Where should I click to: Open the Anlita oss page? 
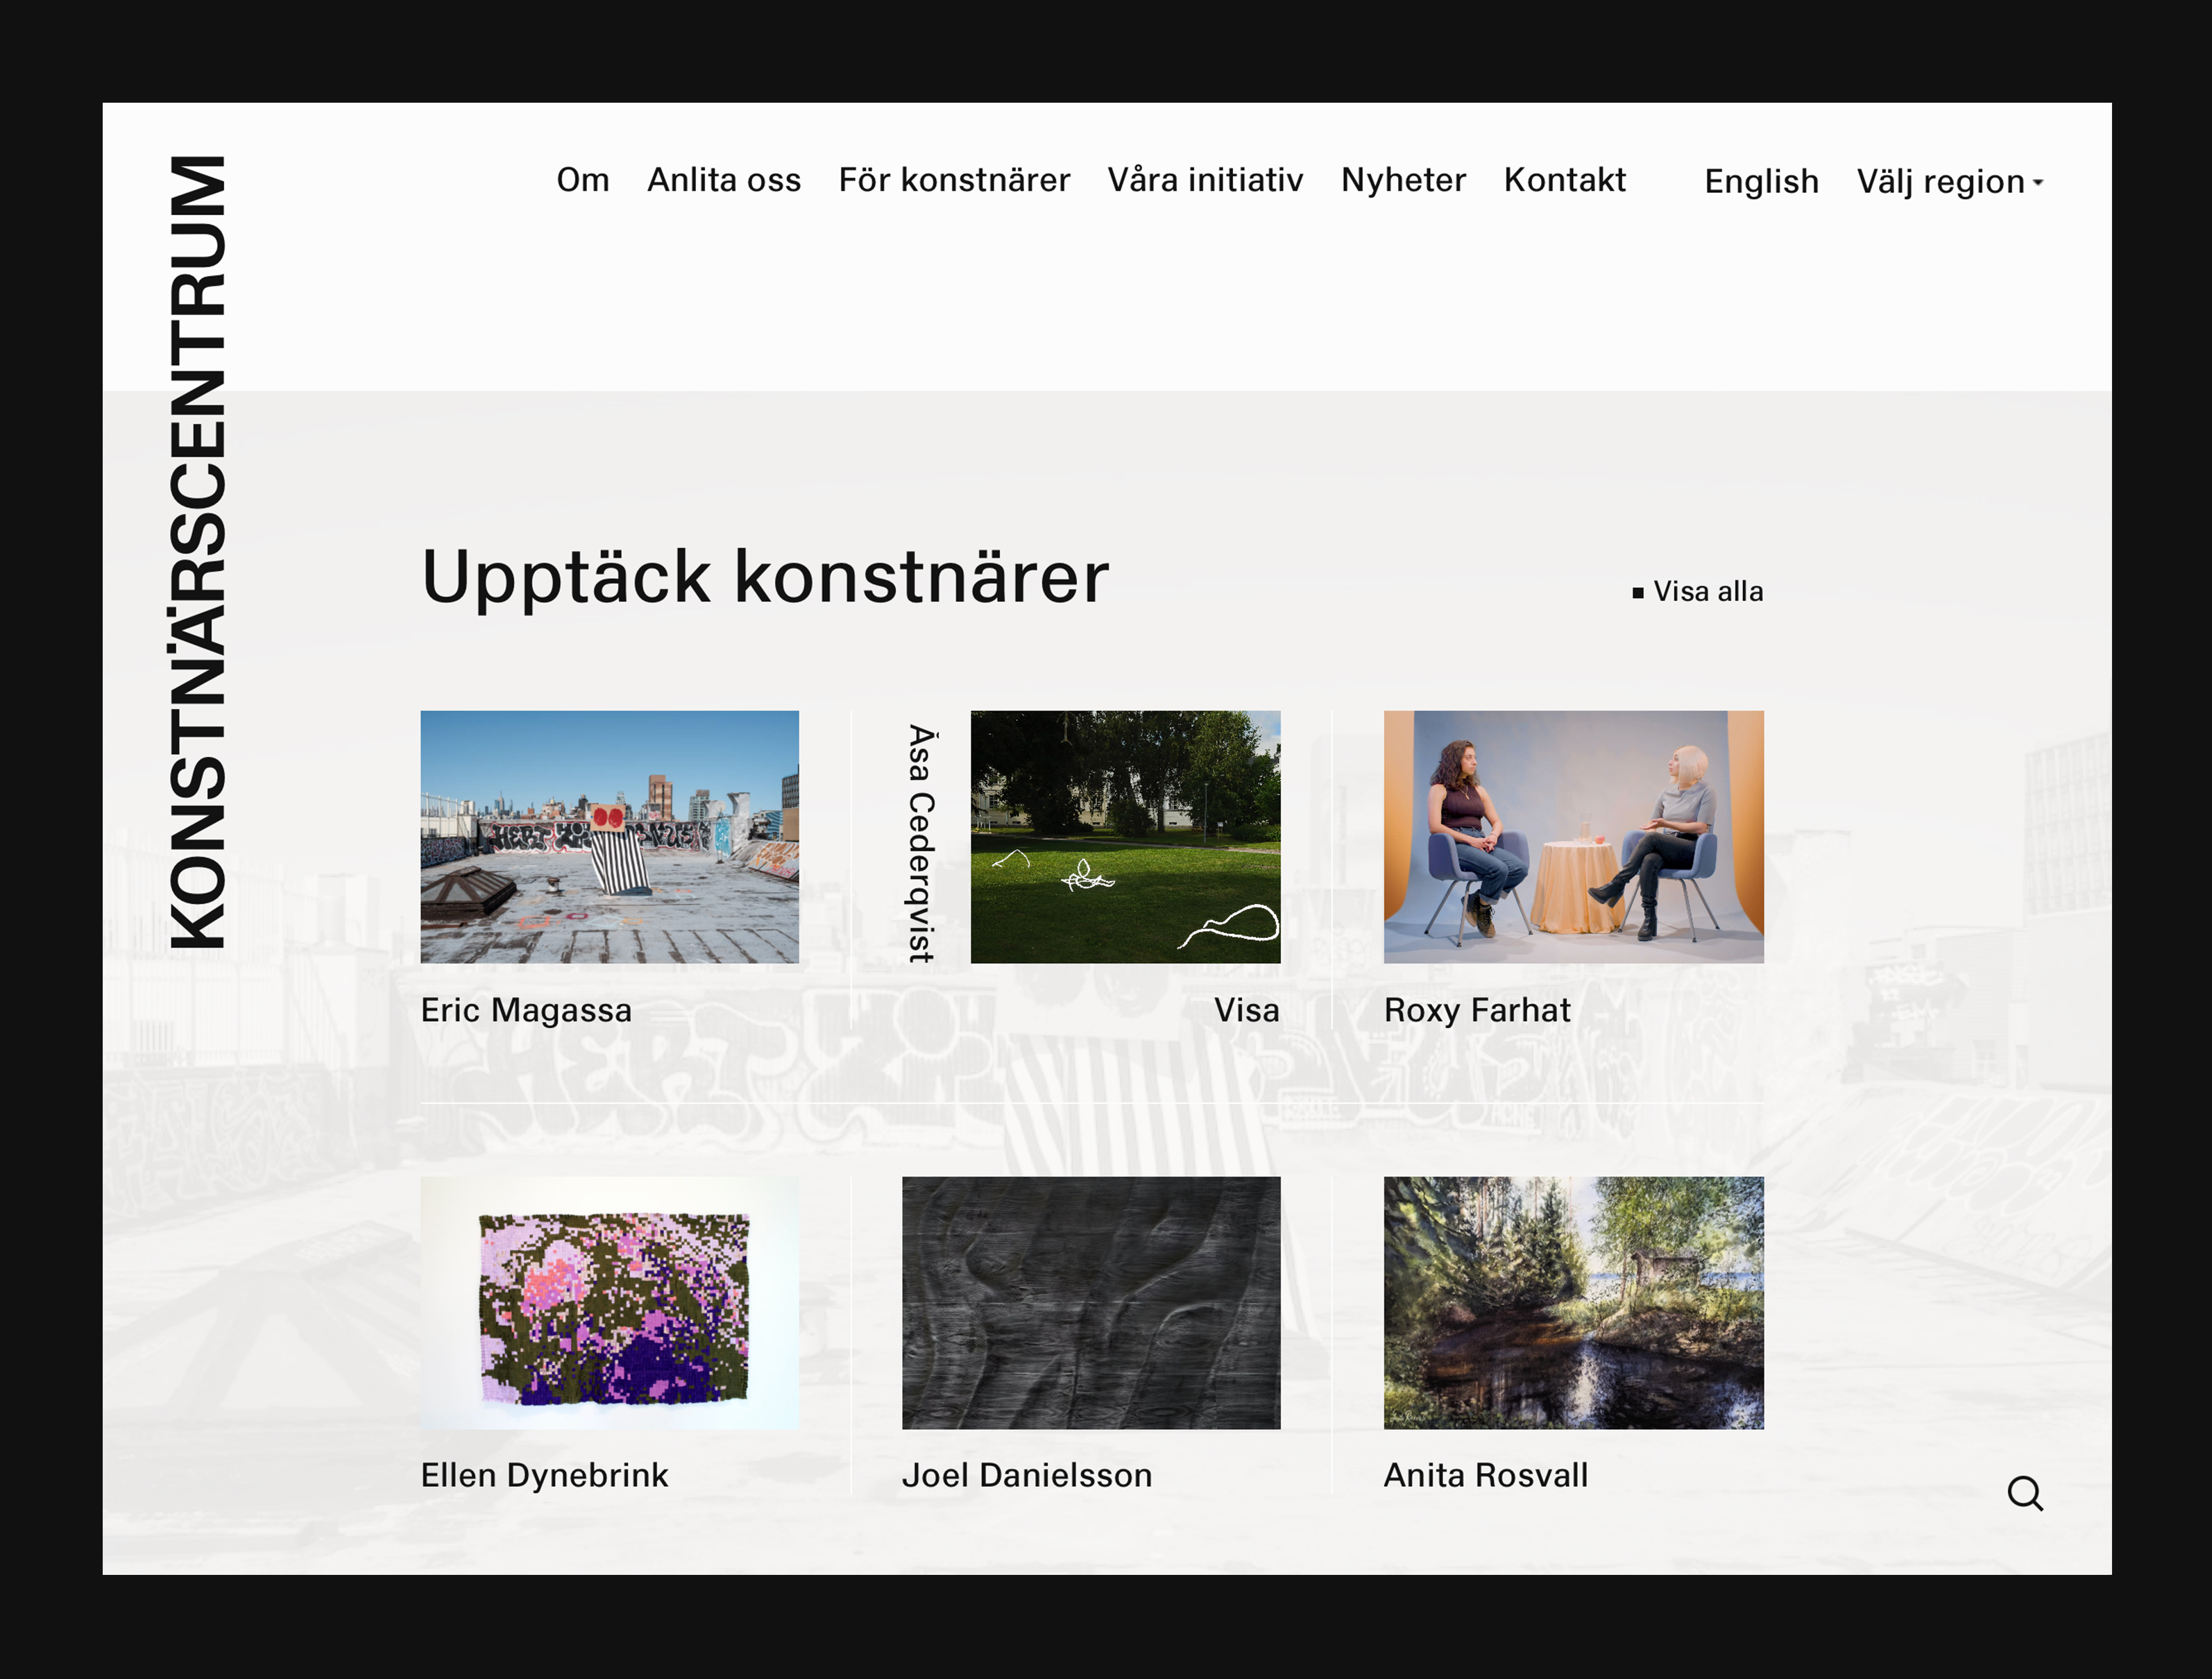coord(723,180)
